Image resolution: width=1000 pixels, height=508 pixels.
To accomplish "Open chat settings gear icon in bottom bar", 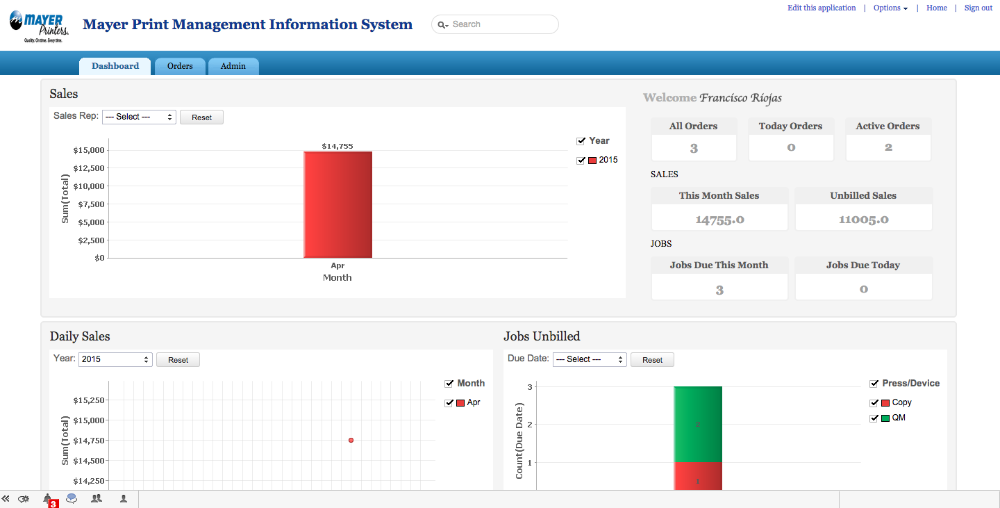I will coord(24,498).
